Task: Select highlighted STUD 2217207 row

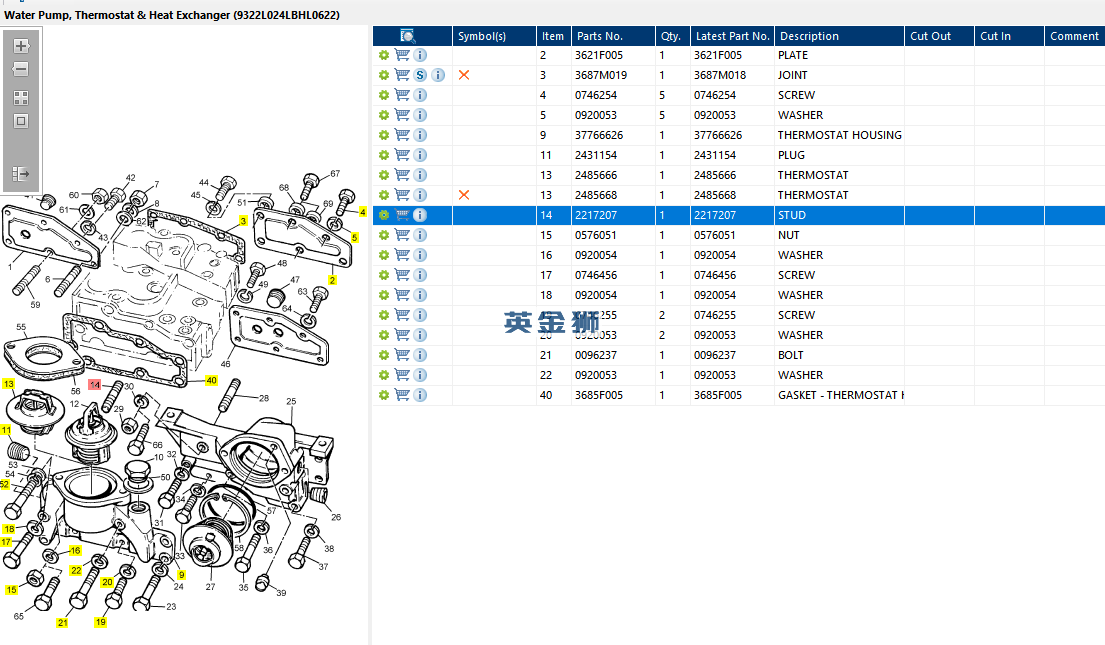Action: [800, 215]
